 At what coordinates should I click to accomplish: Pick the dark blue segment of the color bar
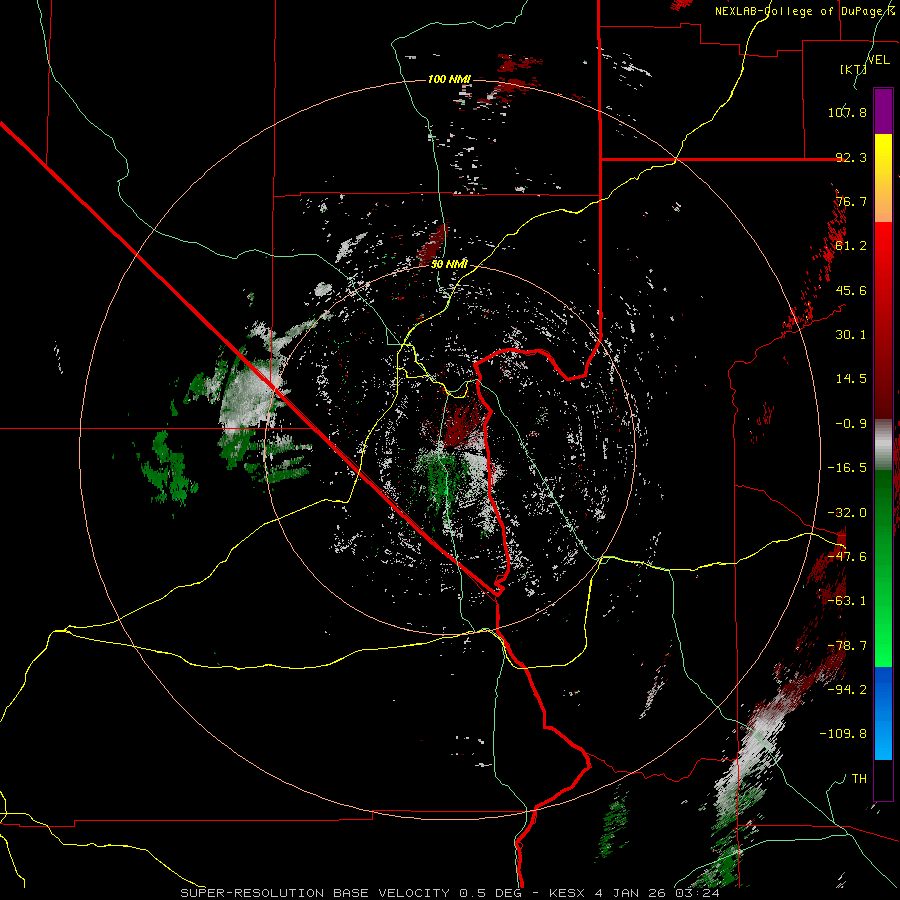point(883,689)
